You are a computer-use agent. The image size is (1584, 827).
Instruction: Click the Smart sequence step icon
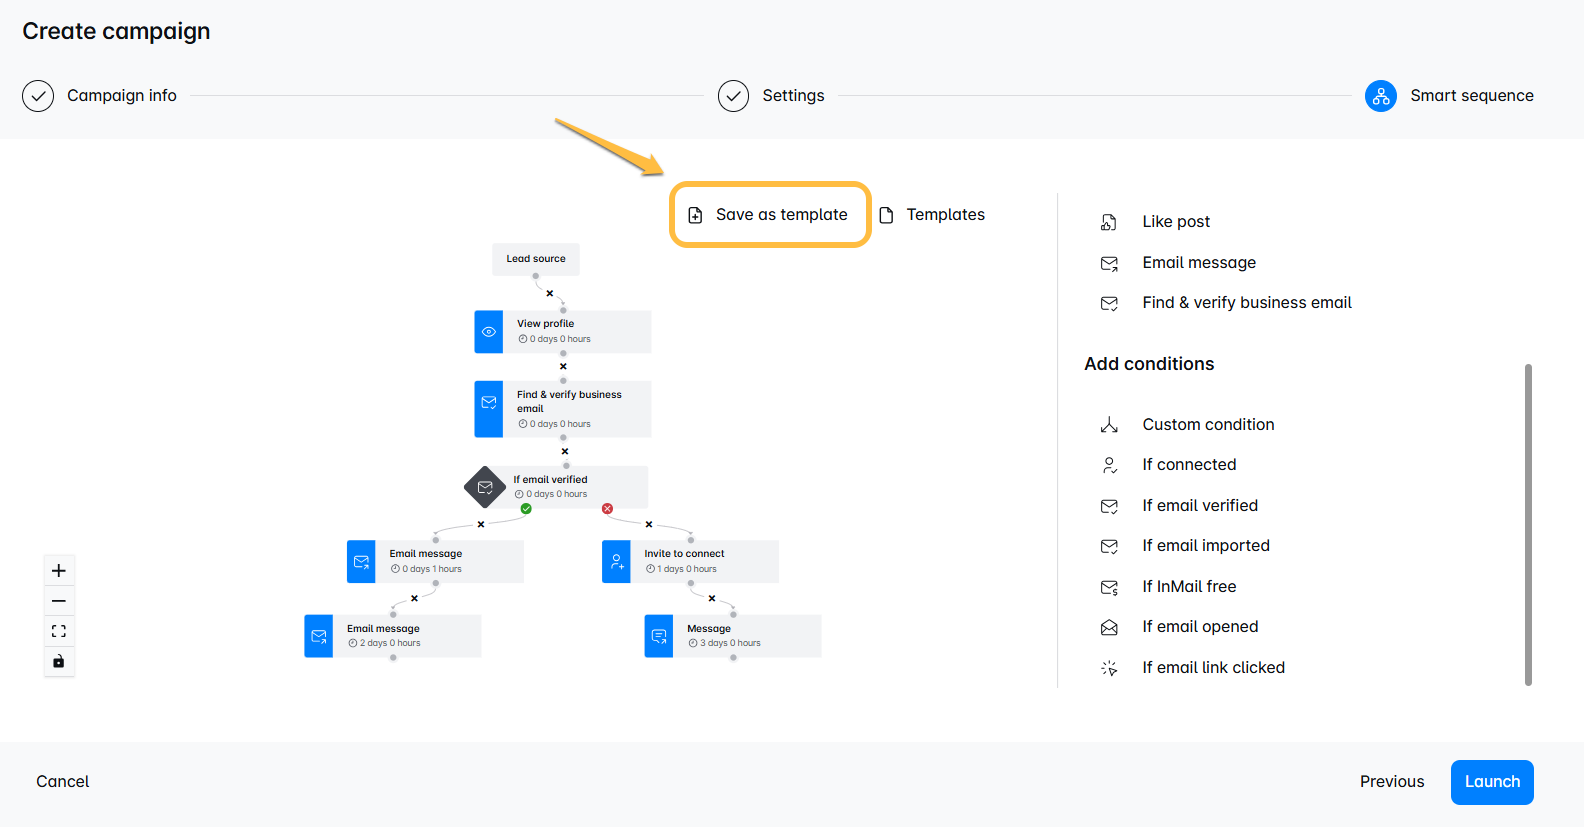click(1381, 96)
